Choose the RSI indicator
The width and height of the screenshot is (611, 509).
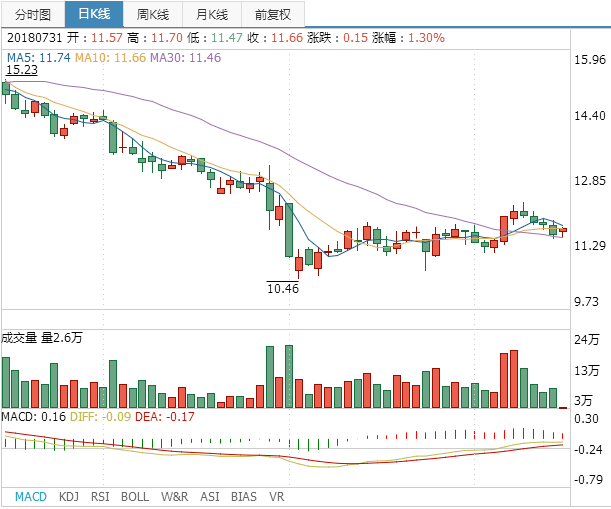click(100, 497)
